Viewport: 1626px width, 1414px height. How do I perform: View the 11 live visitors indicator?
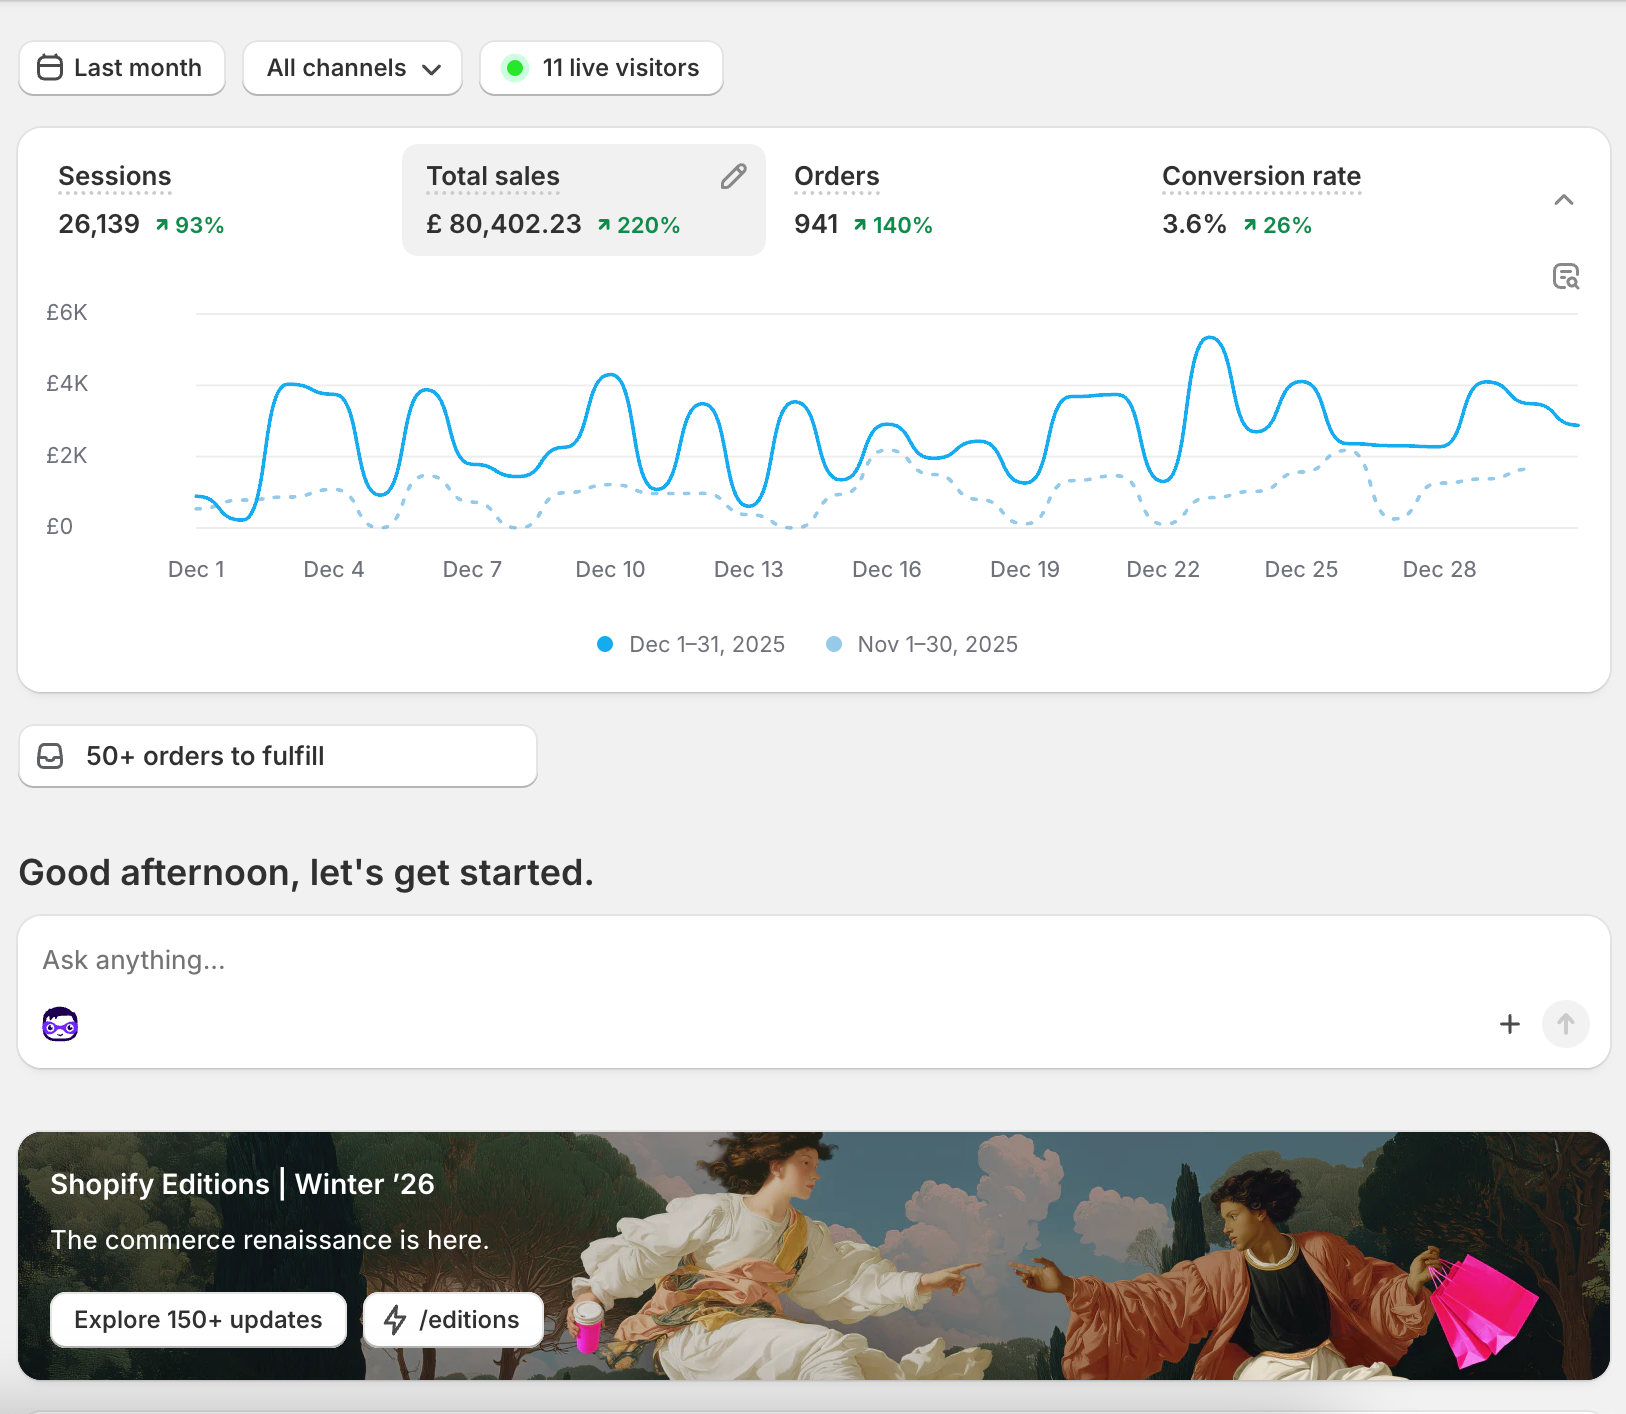point(601,68)
